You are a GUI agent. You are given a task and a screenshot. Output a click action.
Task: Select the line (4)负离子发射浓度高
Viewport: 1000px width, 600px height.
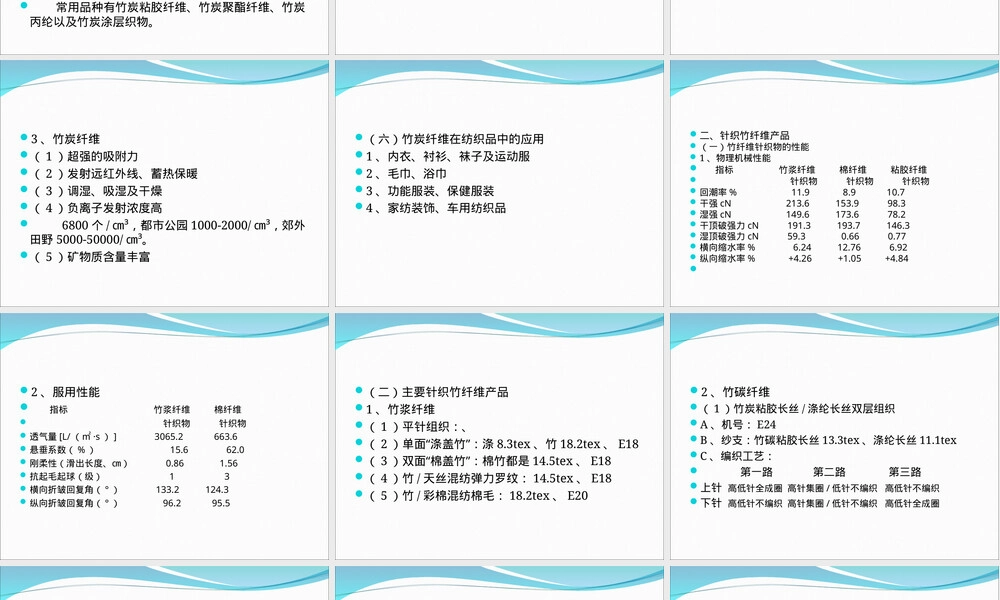click(97, 208)
